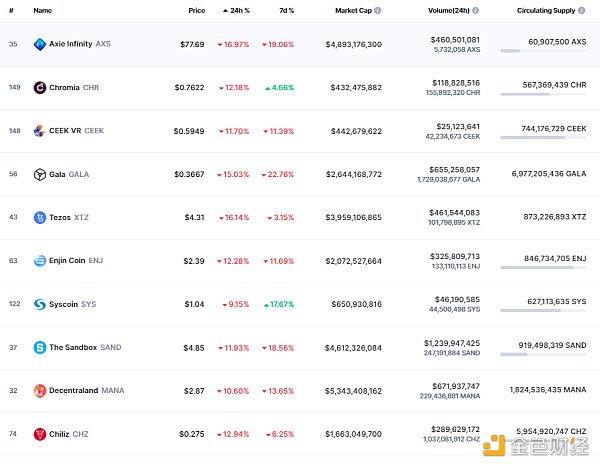The height and width of the screenshot is (467, 600).
Task: Sort by the # rank column header
Action: click(12, 11)
